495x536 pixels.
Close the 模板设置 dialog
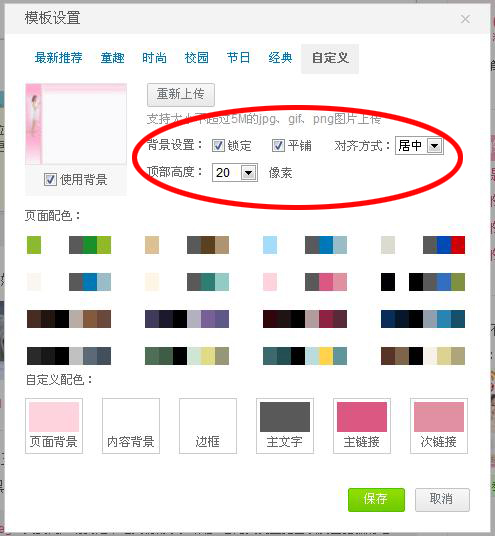point(465,19)
